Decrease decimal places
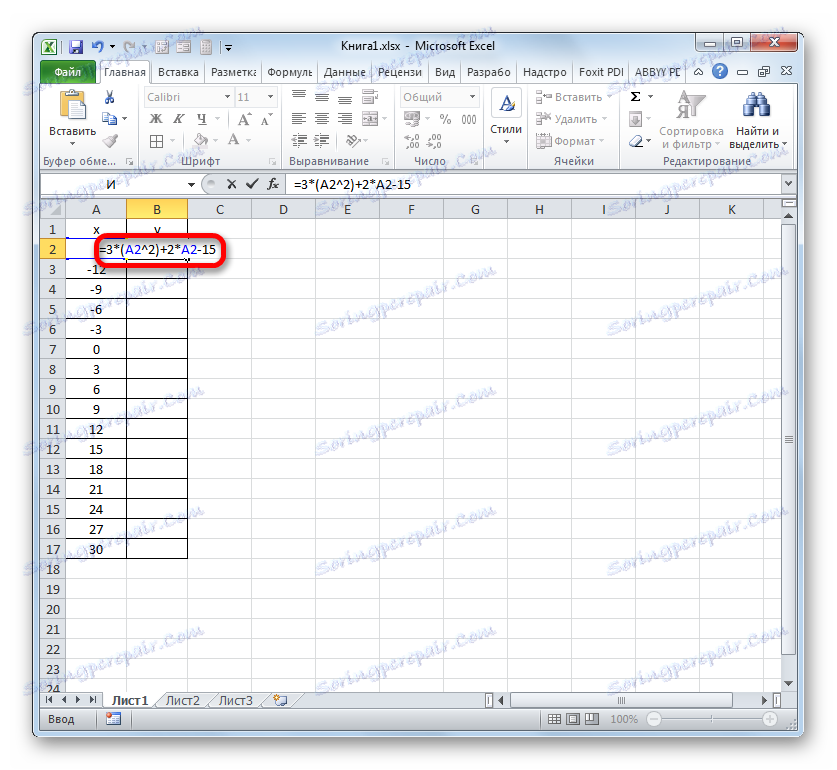837x770 pixels. click(435, 141)
